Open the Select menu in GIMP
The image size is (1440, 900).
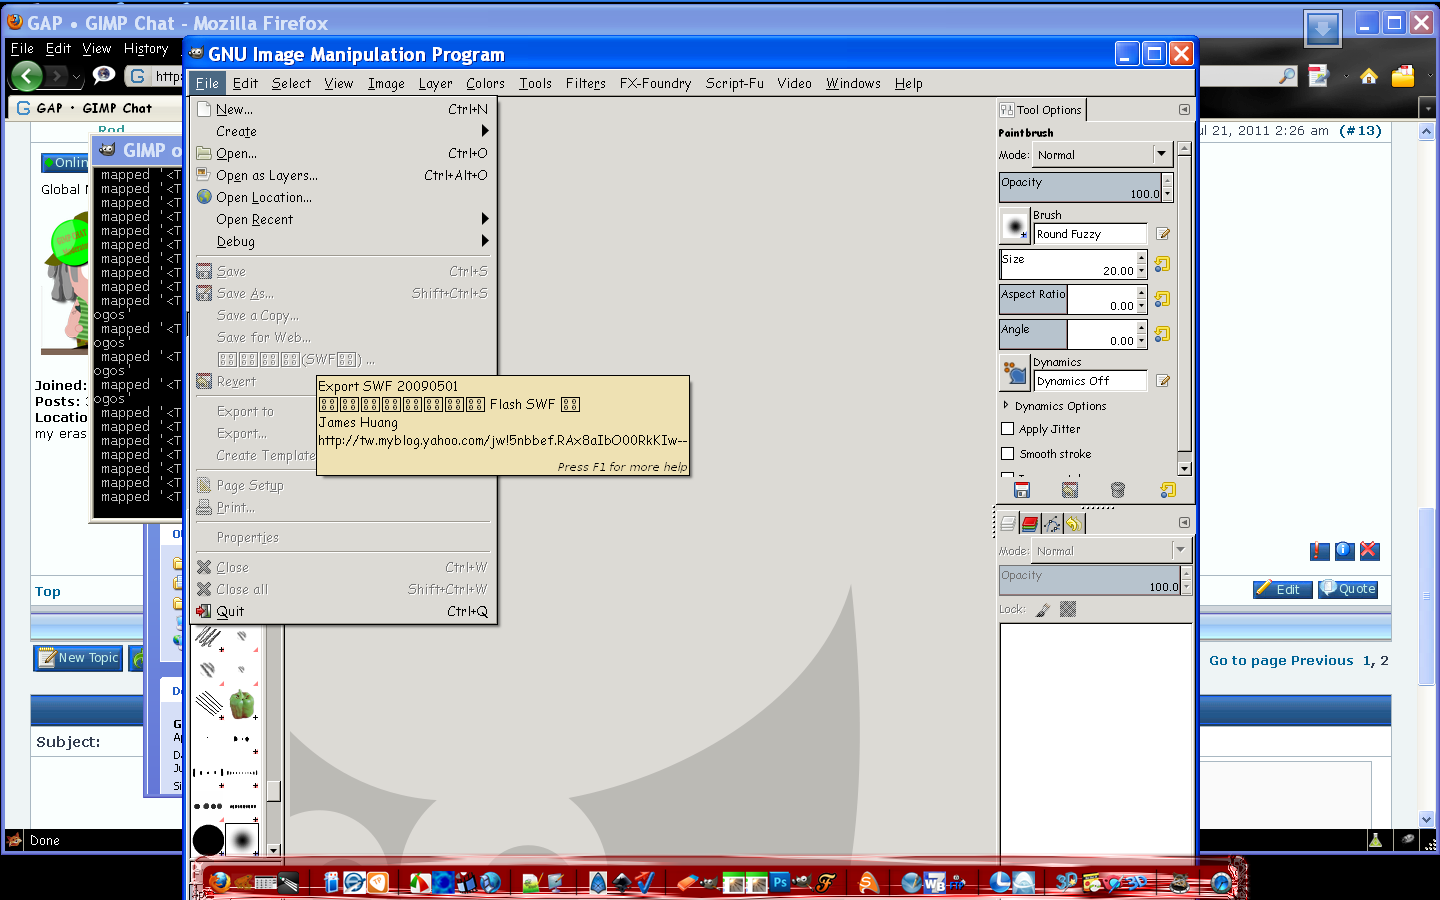291,84
